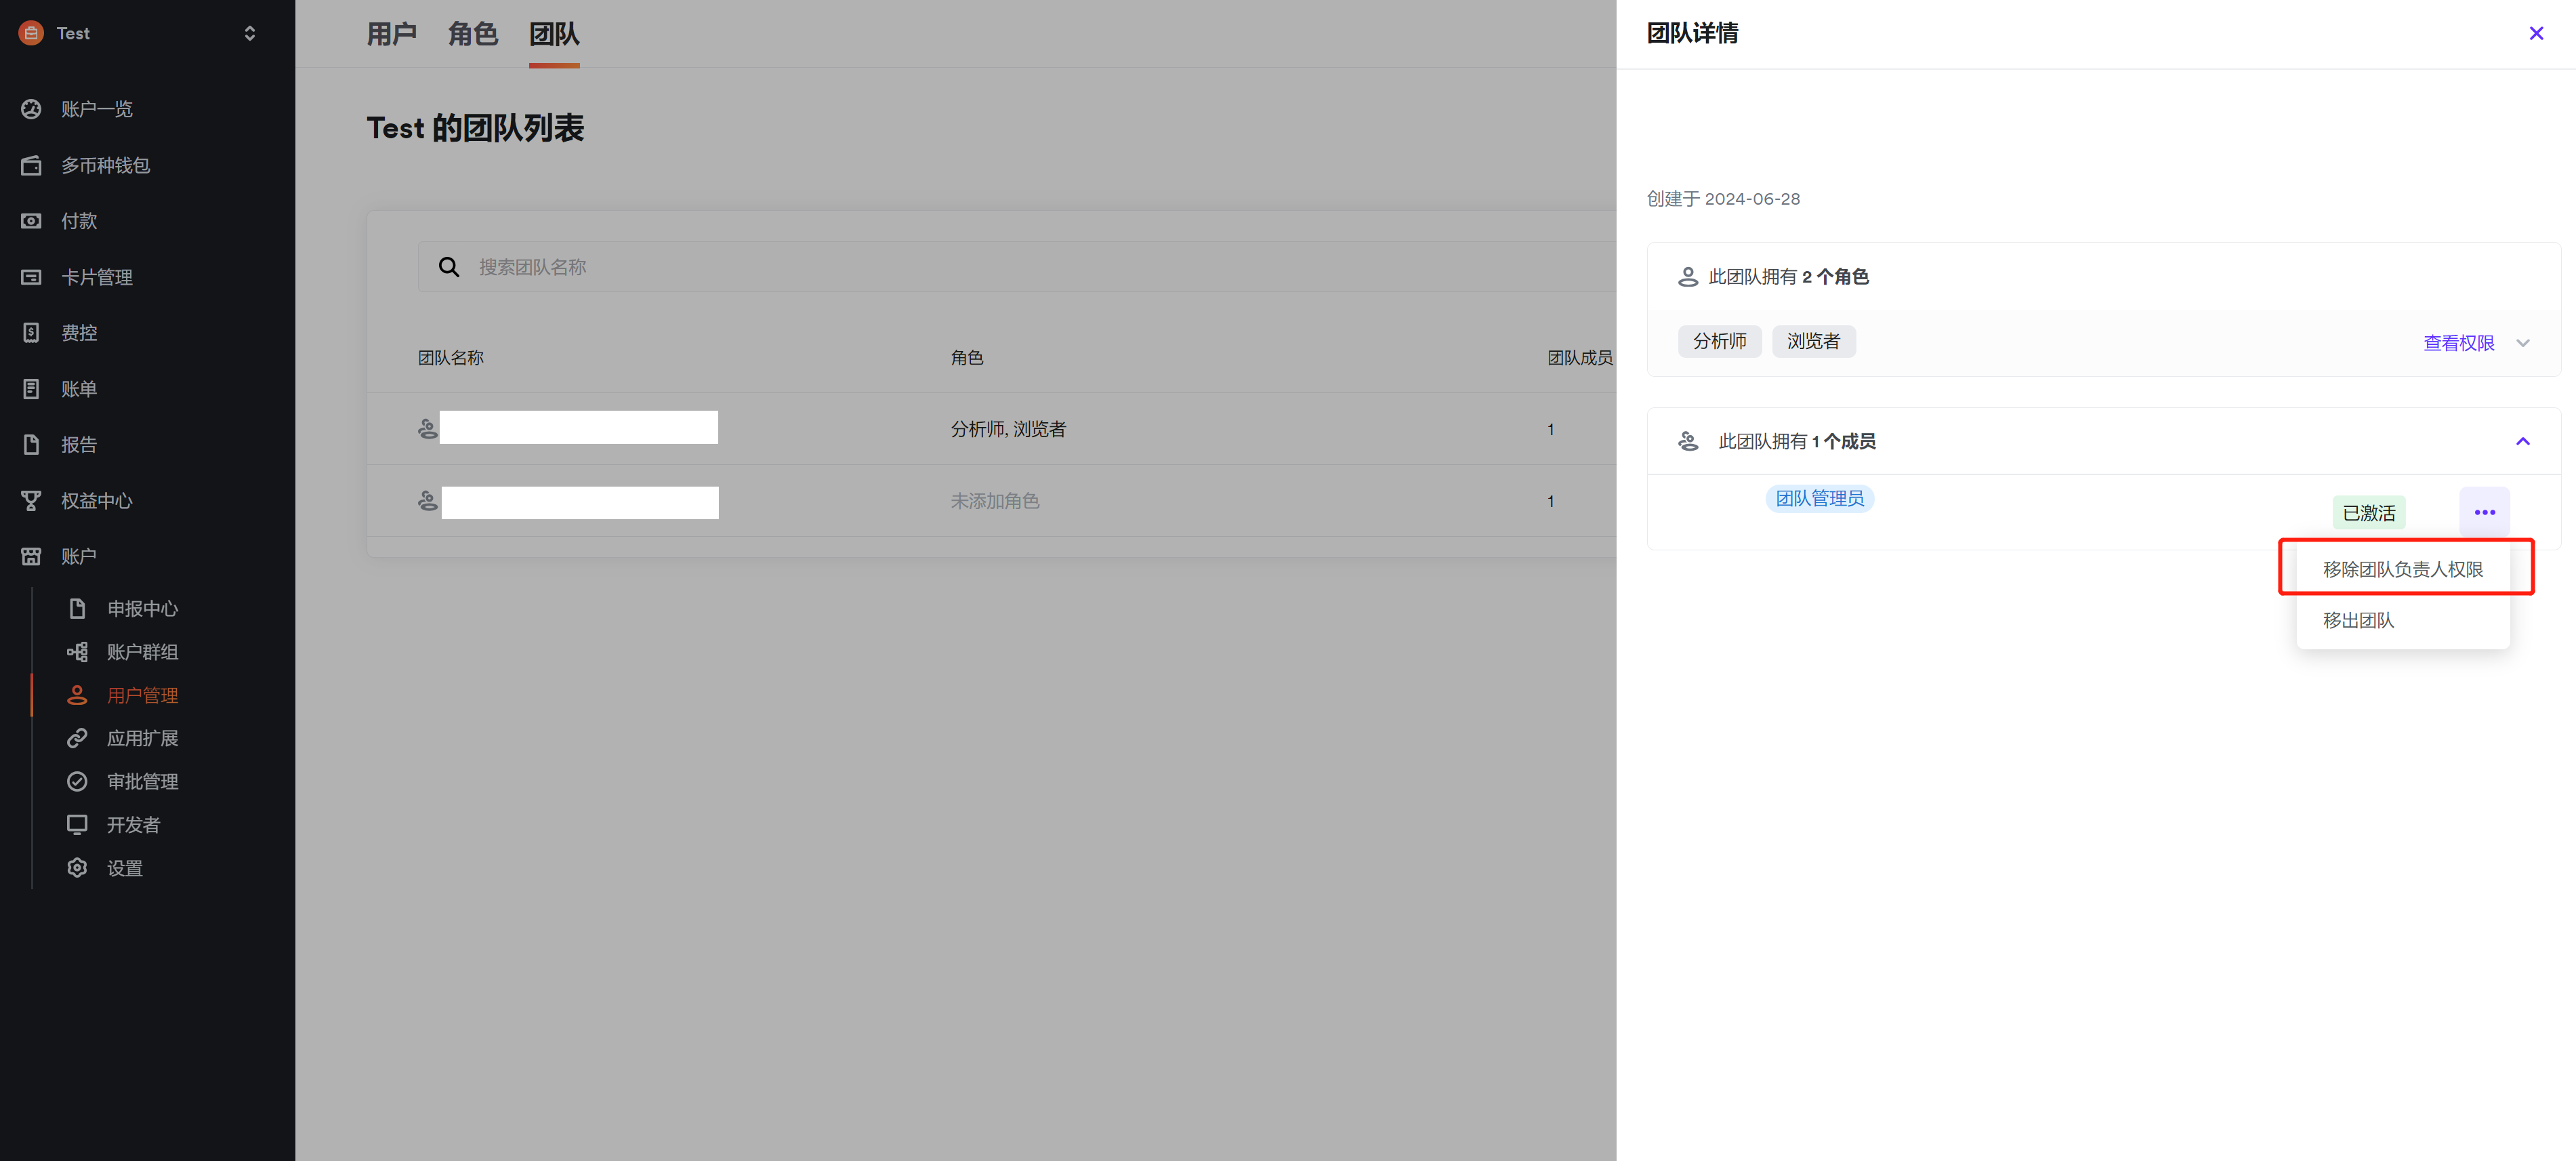
Task: Click the 付款 payment icon
Action: [x=31, y=221]
